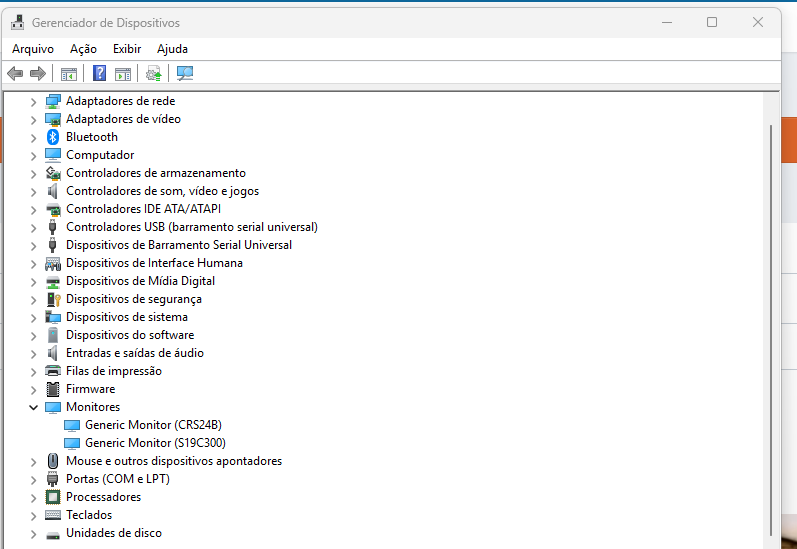The width and height of the screenshot is (797, 549).
Task: Expand the Unidades de disco node
Action: pos(34,534)
